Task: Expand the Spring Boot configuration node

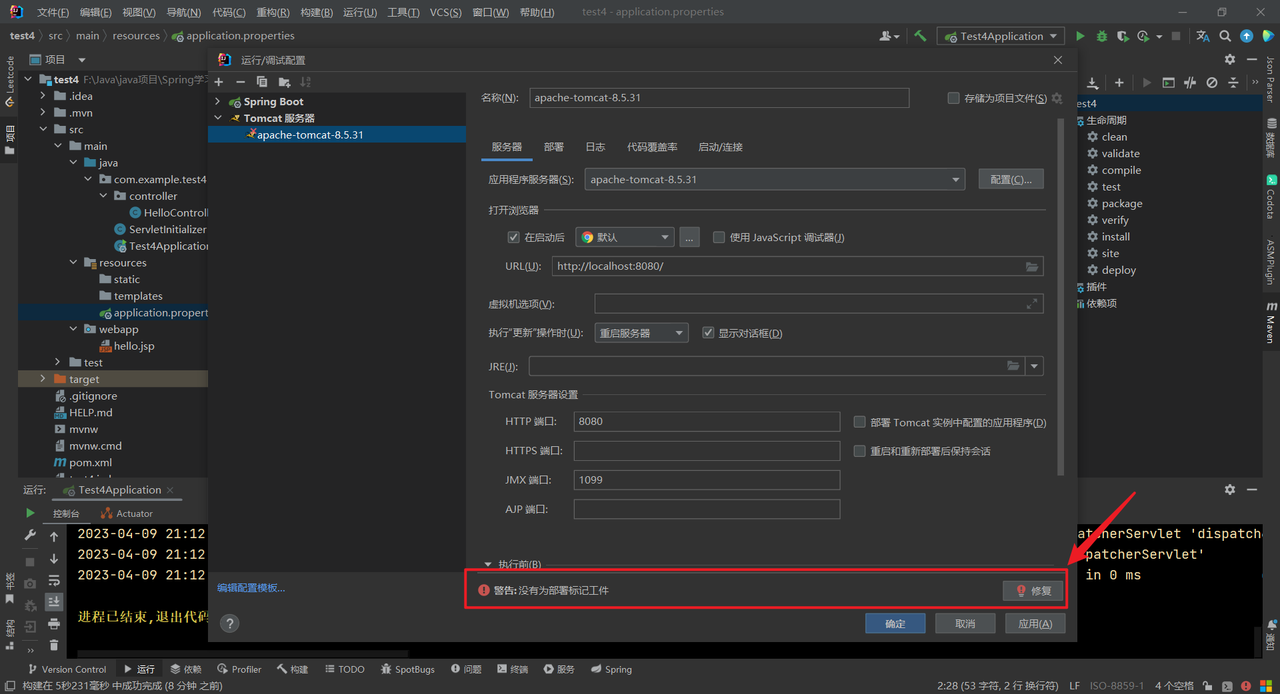Action: pos(218,102)
